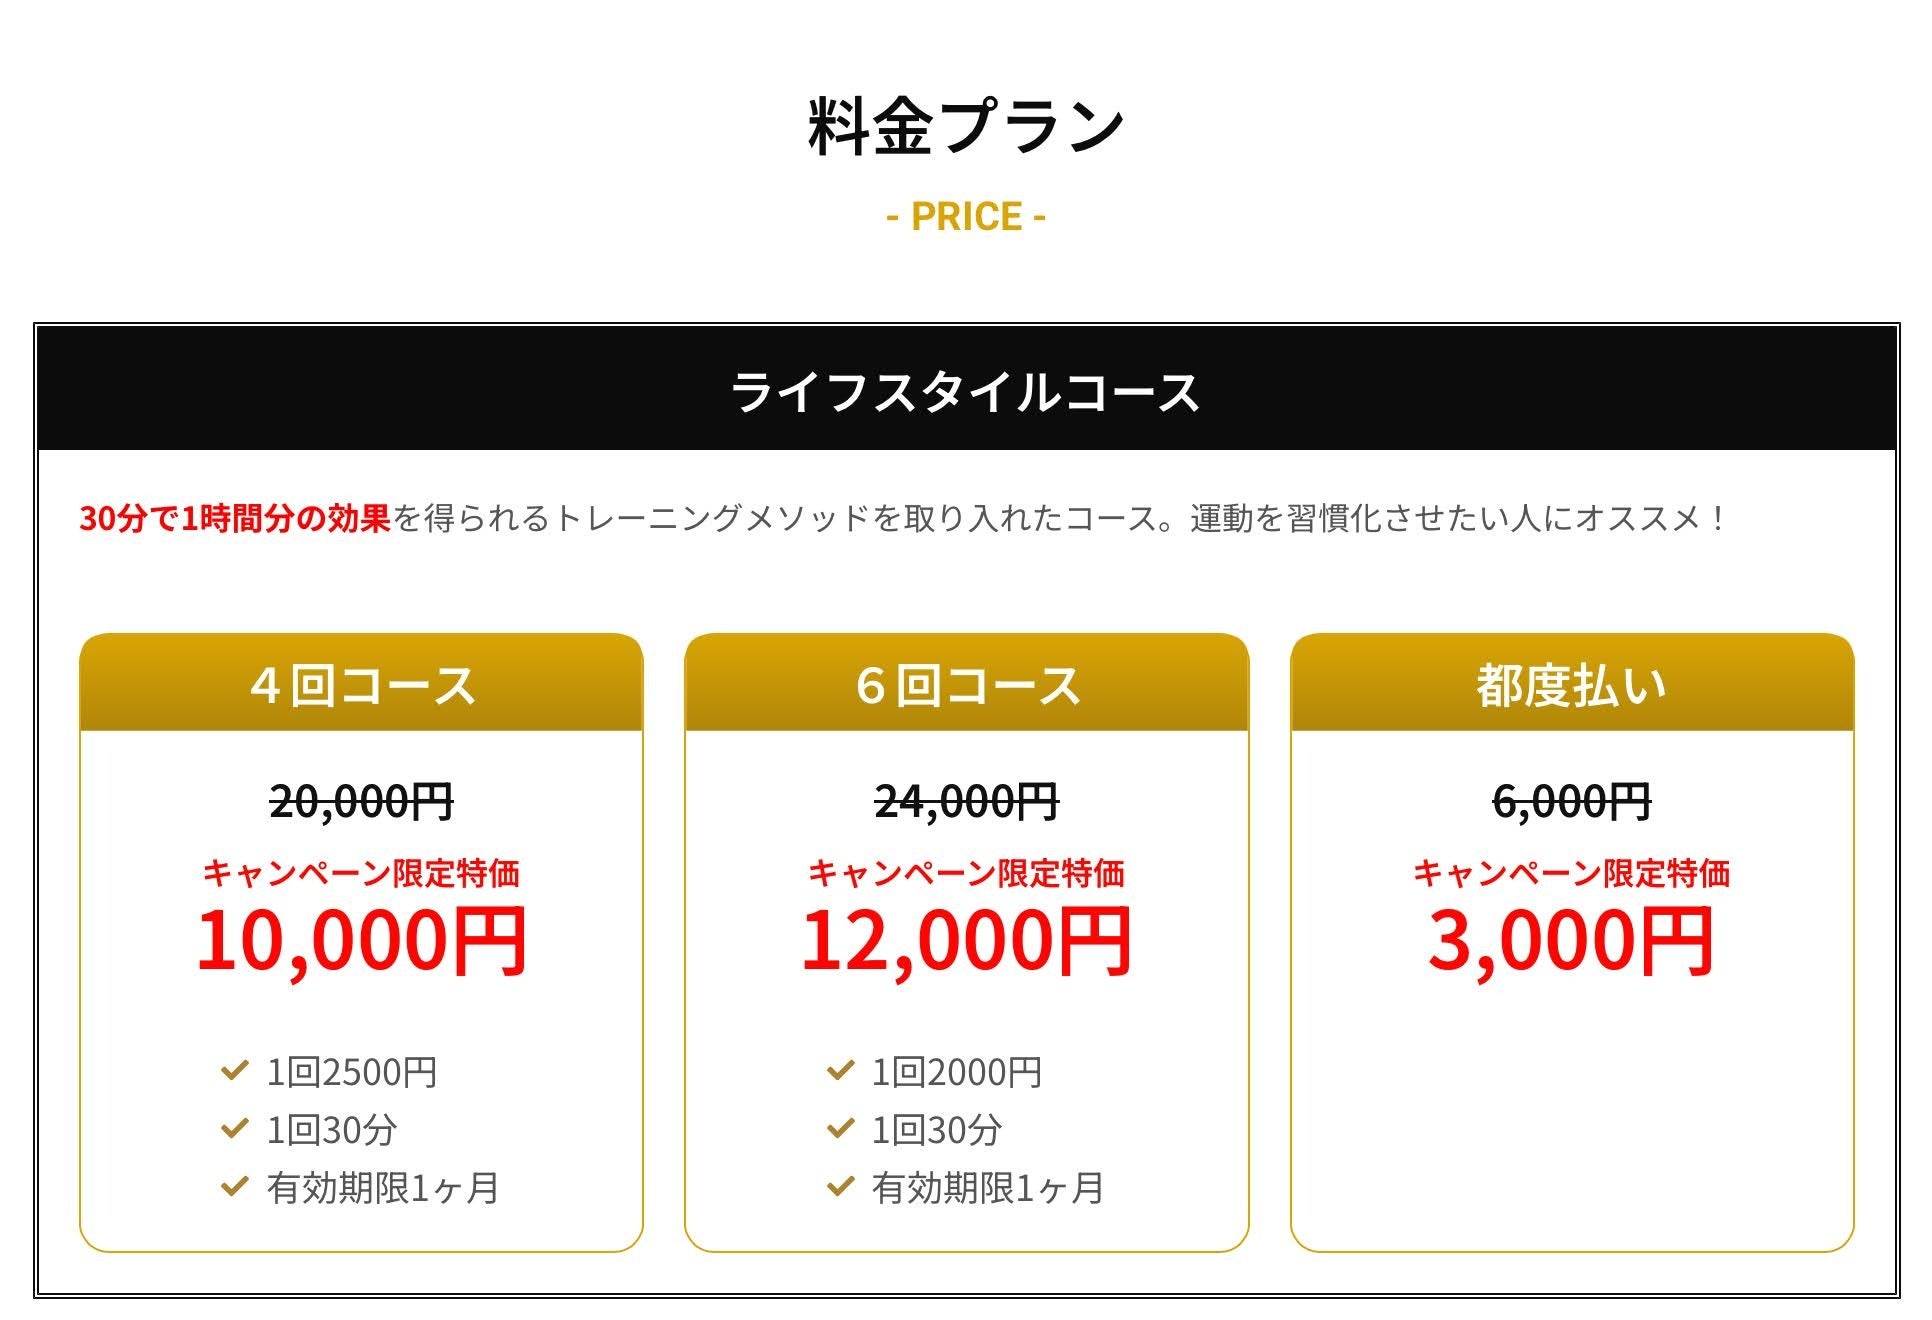Image resolution: width=1932 pixels, height=1320 pixels.
Task: Click checkmark next to 6回コース 1回30分
Action: [840, 1129]
